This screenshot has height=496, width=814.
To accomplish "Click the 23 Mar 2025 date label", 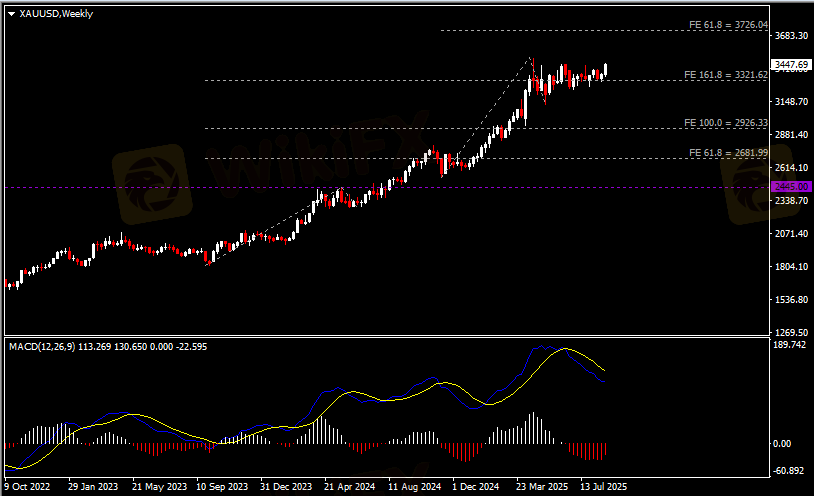I will point(542,487).
